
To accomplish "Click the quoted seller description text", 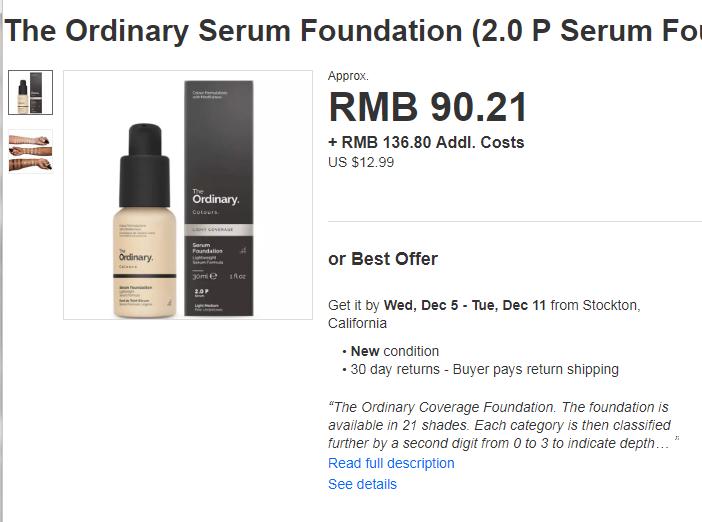I will pos(503,425).
